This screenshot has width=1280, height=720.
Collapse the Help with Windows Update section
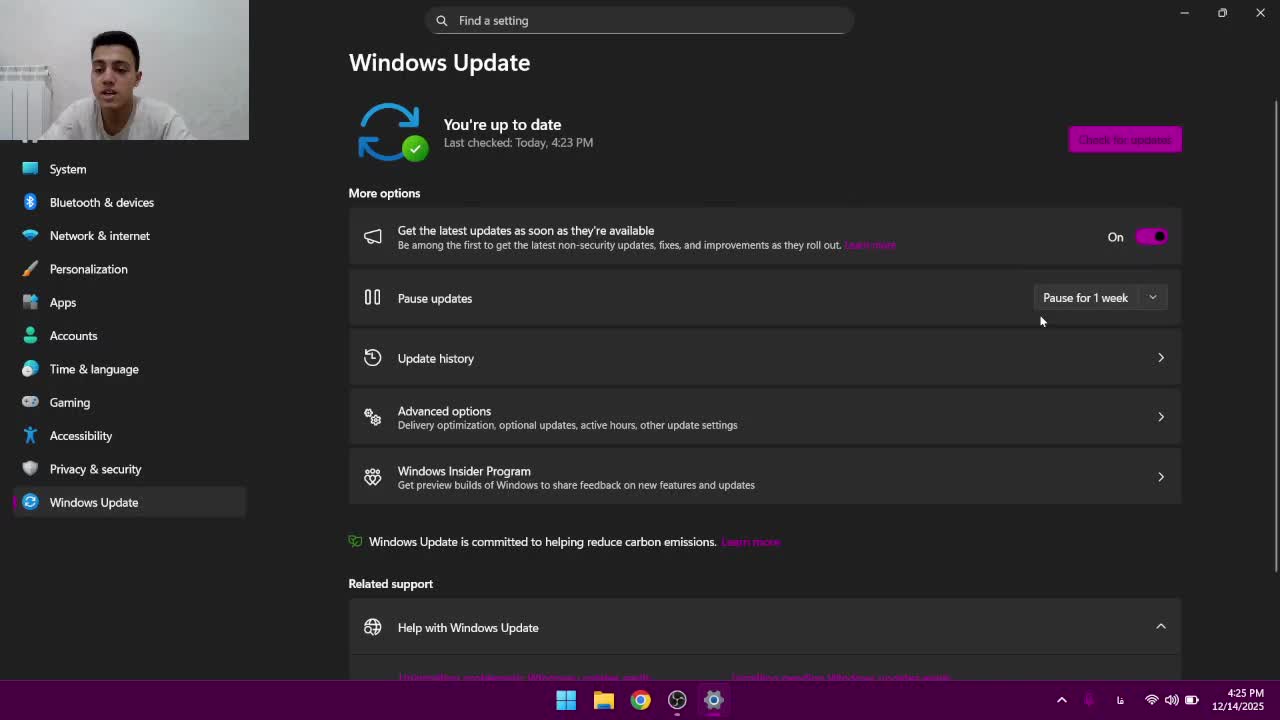coord(1161,627)
